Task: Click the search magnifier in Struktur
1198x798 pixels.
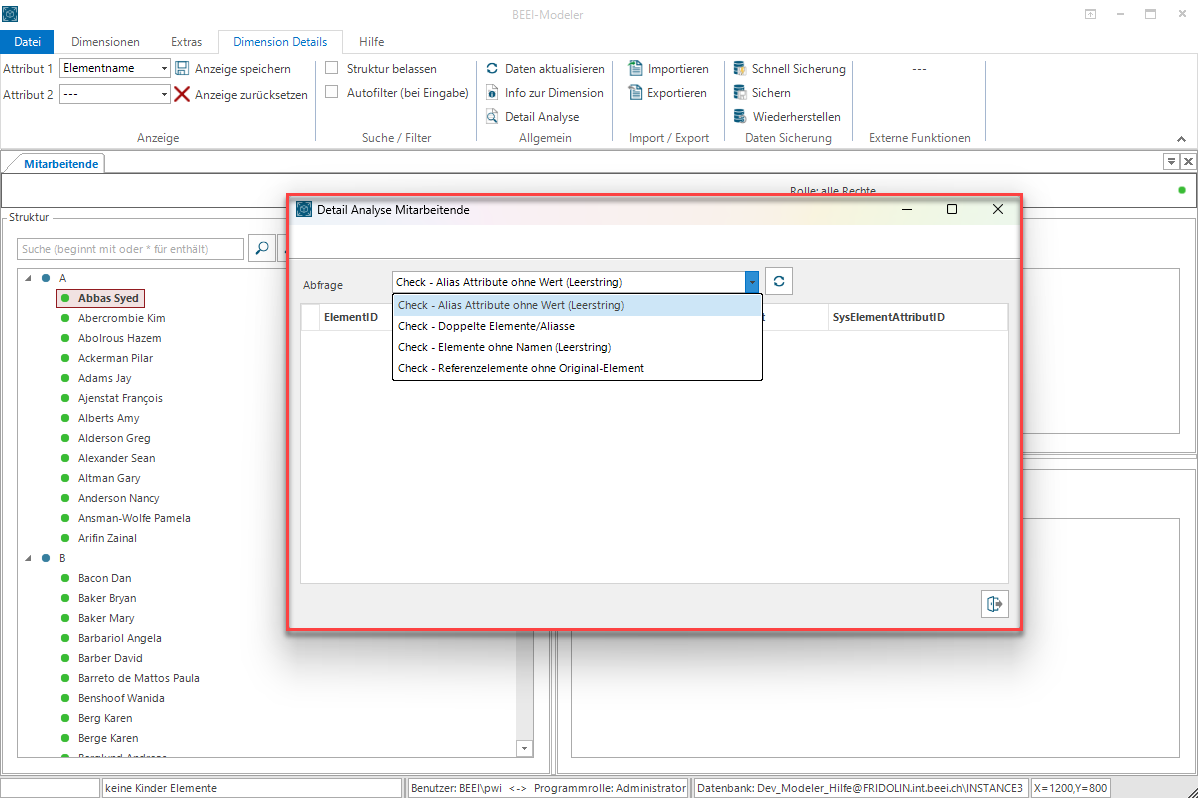Action: point(262,248)
